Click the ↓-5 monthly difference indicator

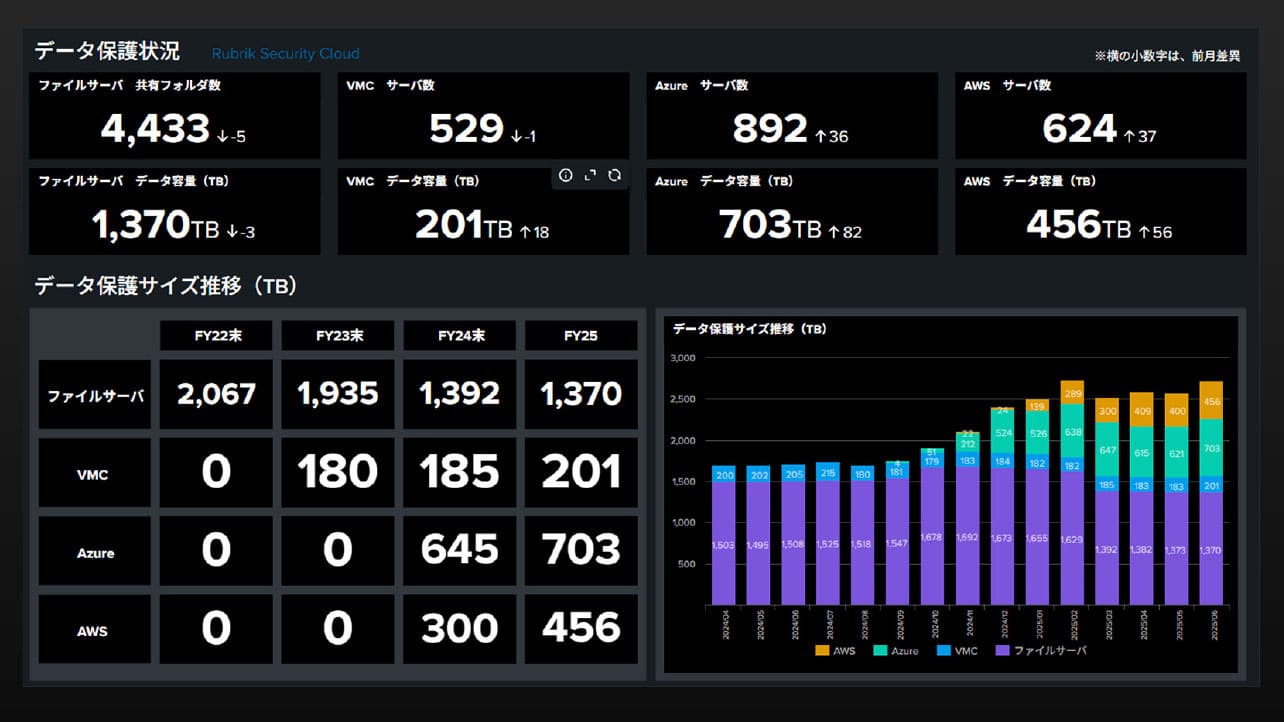click(231, 136)
